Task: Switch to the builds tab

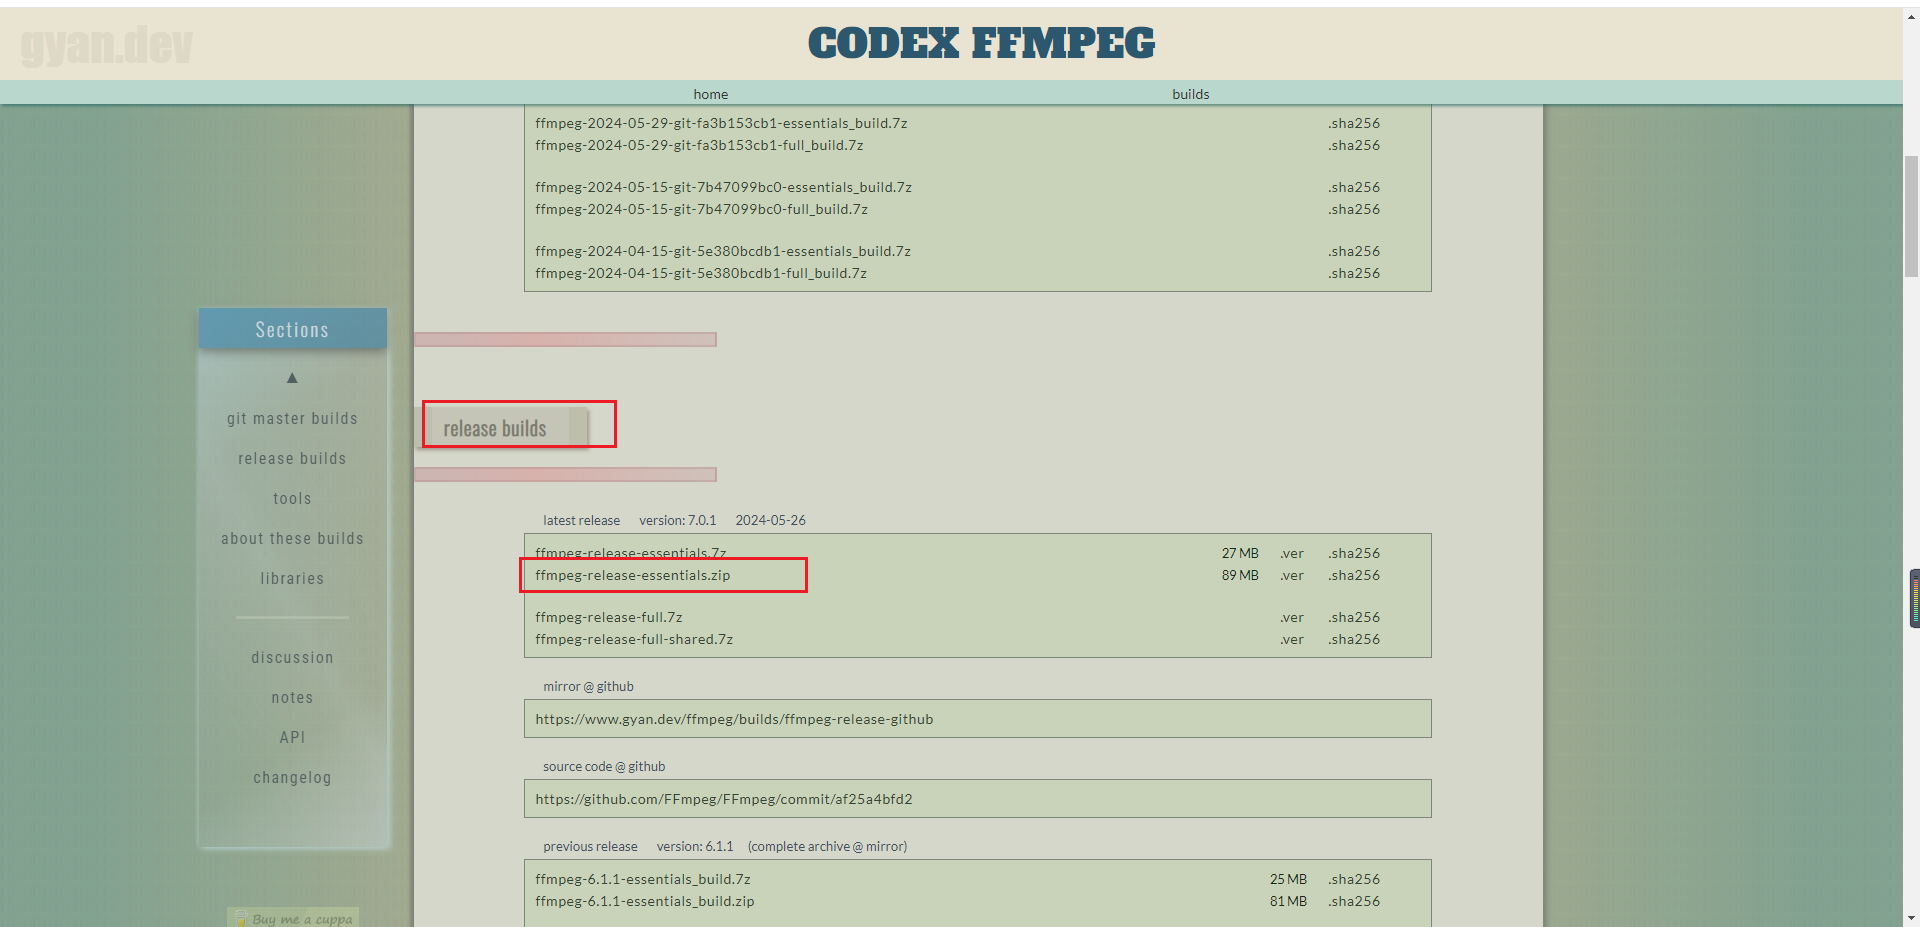Action: [x=1190, y=93]
